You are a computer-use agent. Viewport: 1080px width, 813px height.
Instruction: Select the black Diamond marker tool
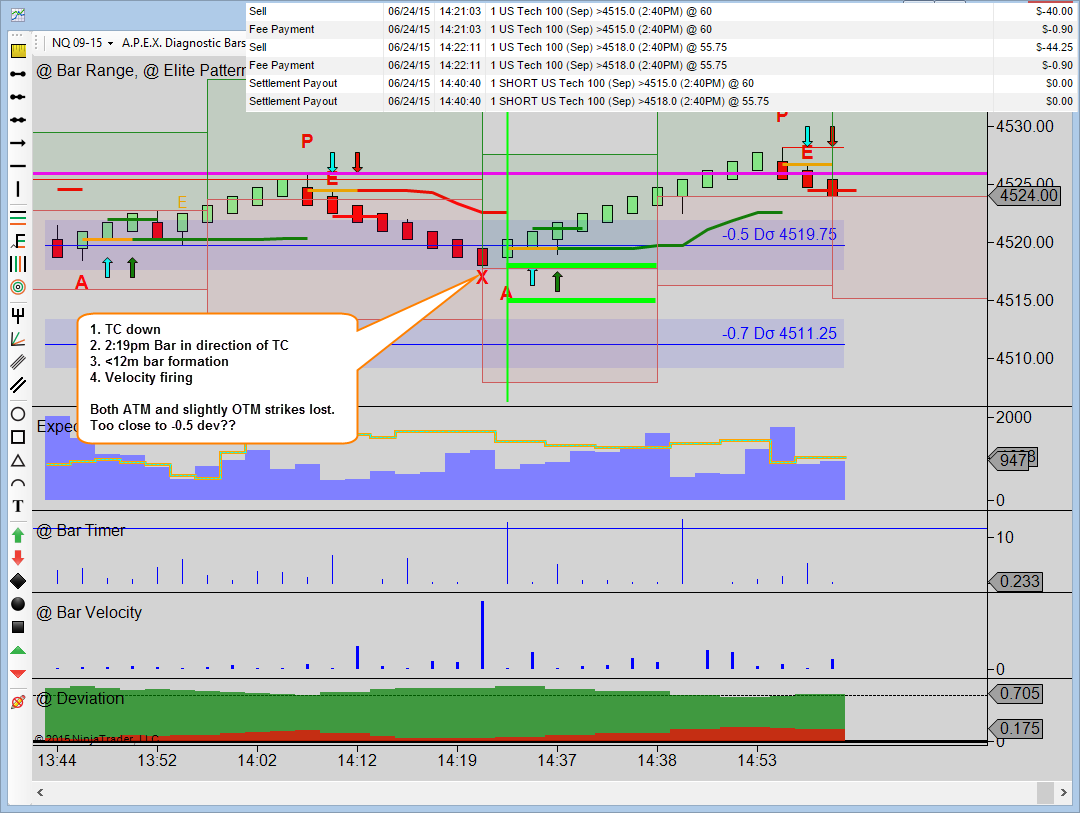coord(18,581)
